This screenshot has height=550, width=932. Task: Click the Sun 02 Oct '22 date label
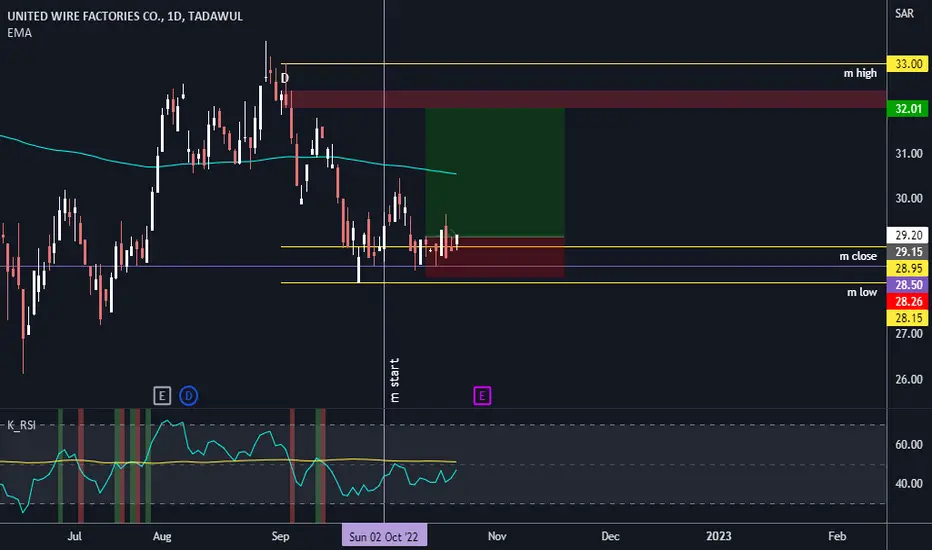(x=384, y=536)
